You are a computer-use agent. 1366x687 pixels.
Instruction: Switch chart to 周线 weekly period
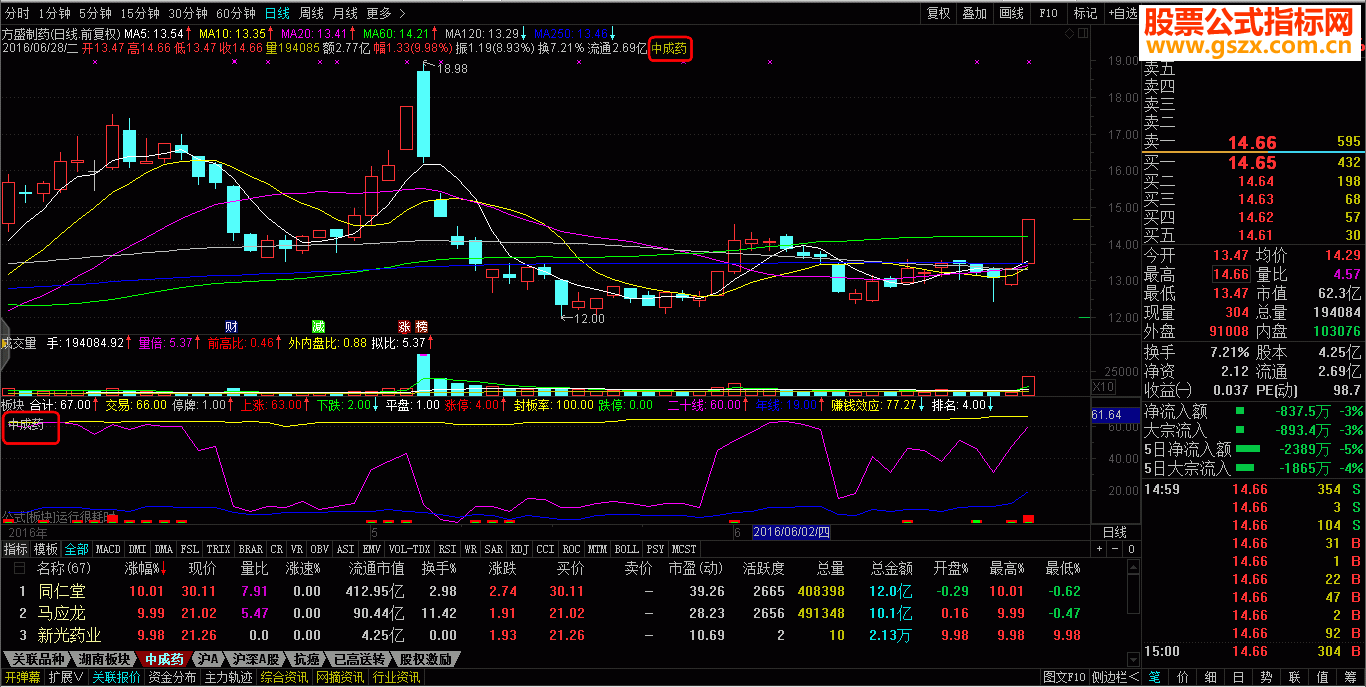pyautogui.click(x=311, y=13)
